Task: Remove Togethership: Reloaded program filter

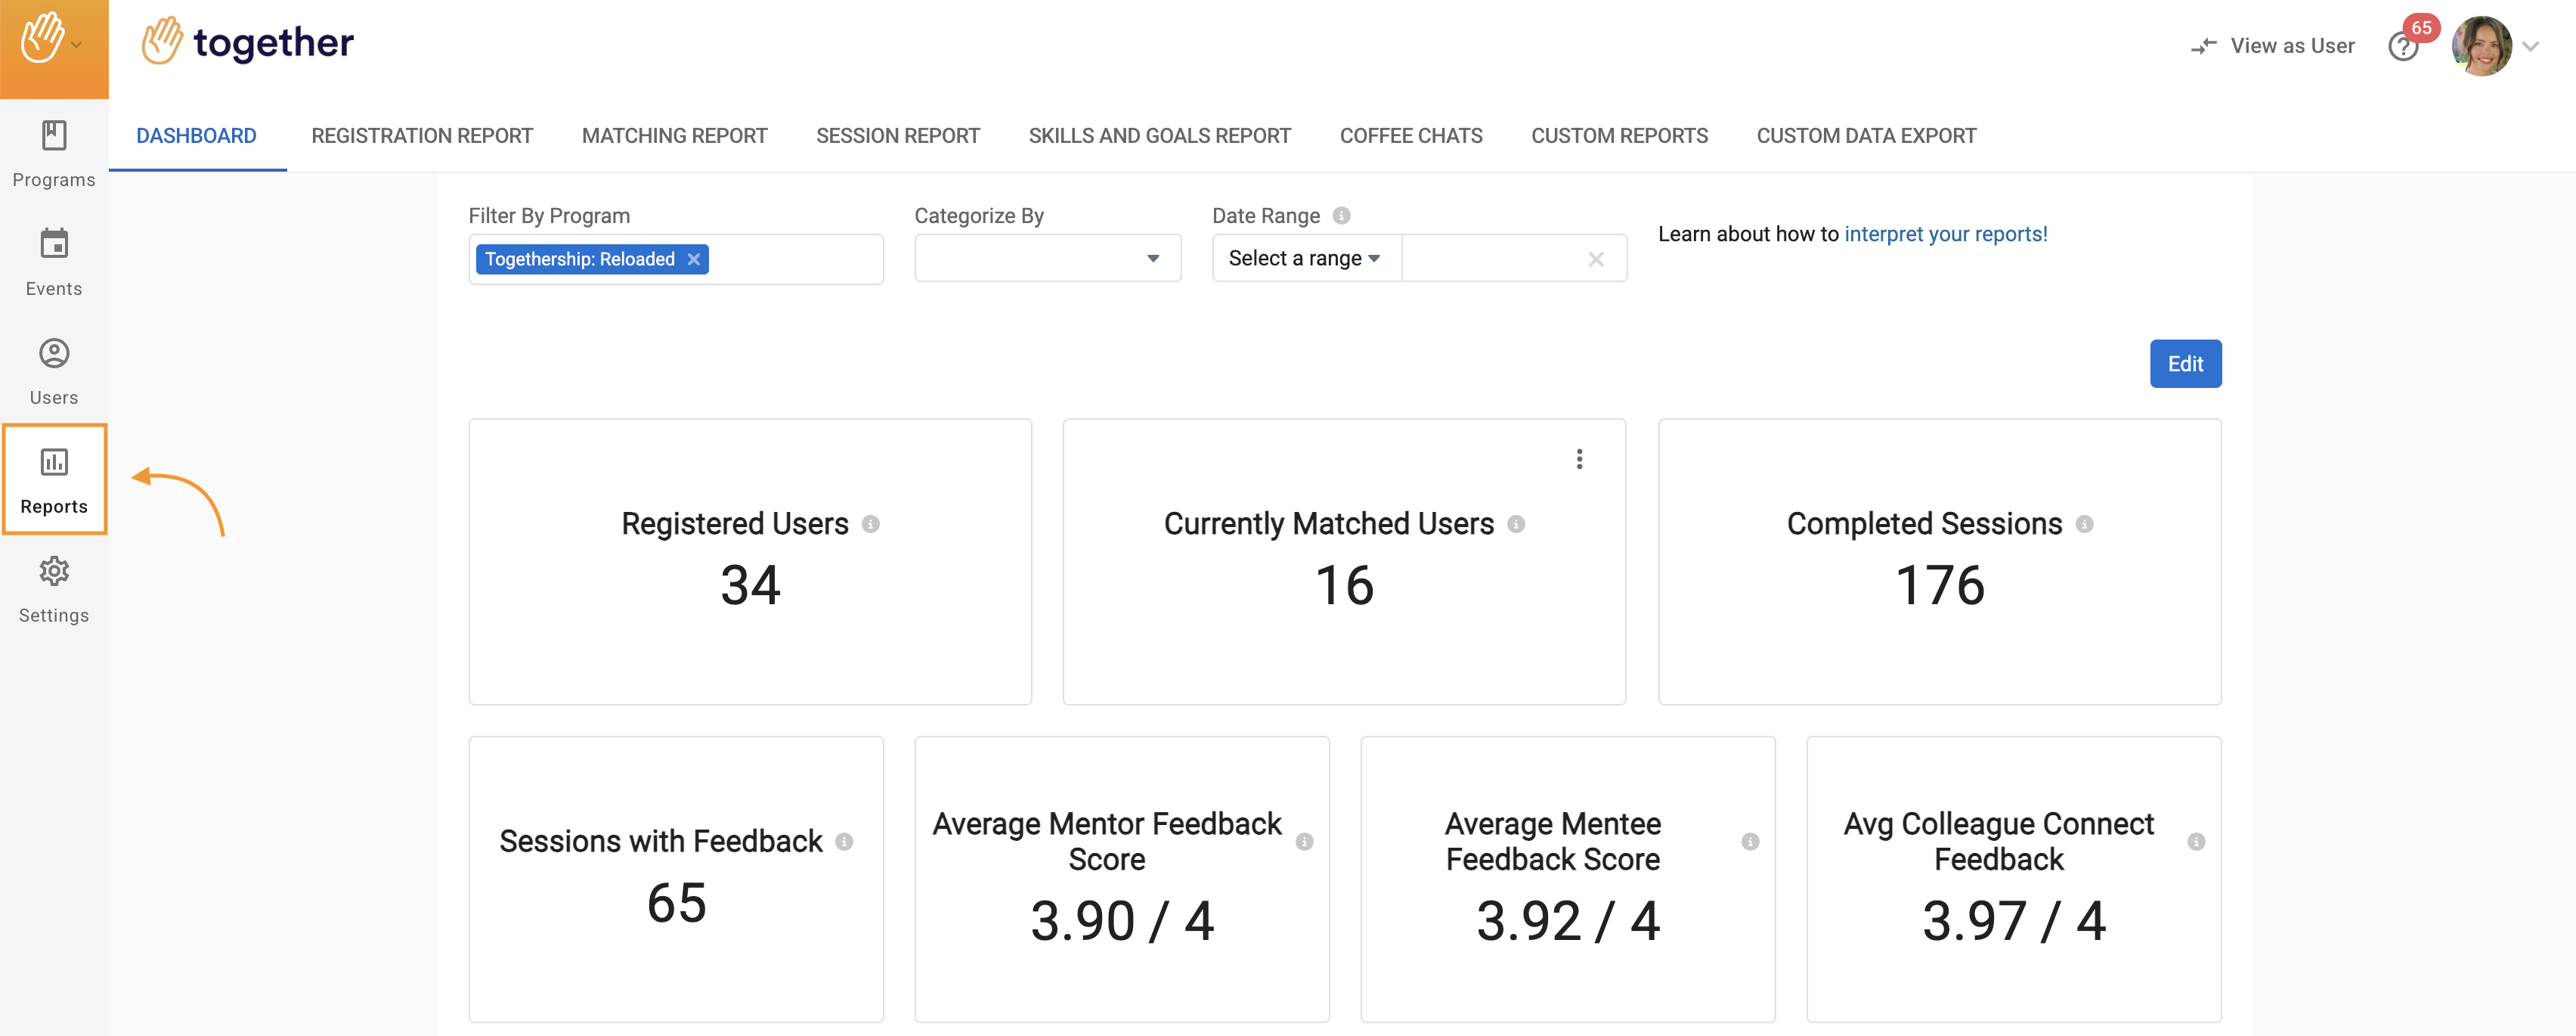Action: [x=694, y=259]
